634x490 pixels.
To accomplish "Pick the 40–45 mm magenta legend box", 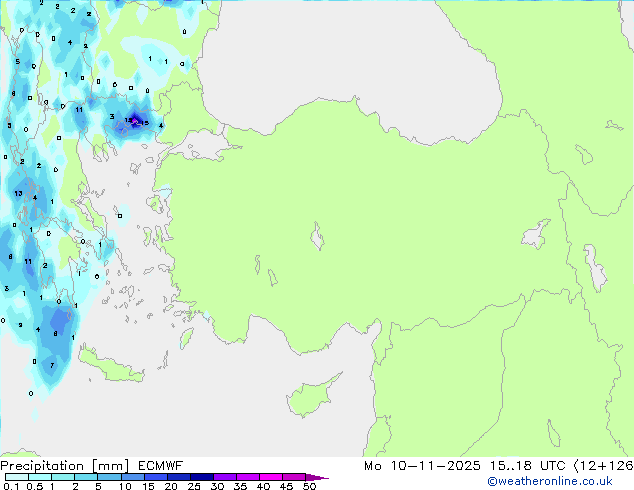I will (x=271, y=477).
